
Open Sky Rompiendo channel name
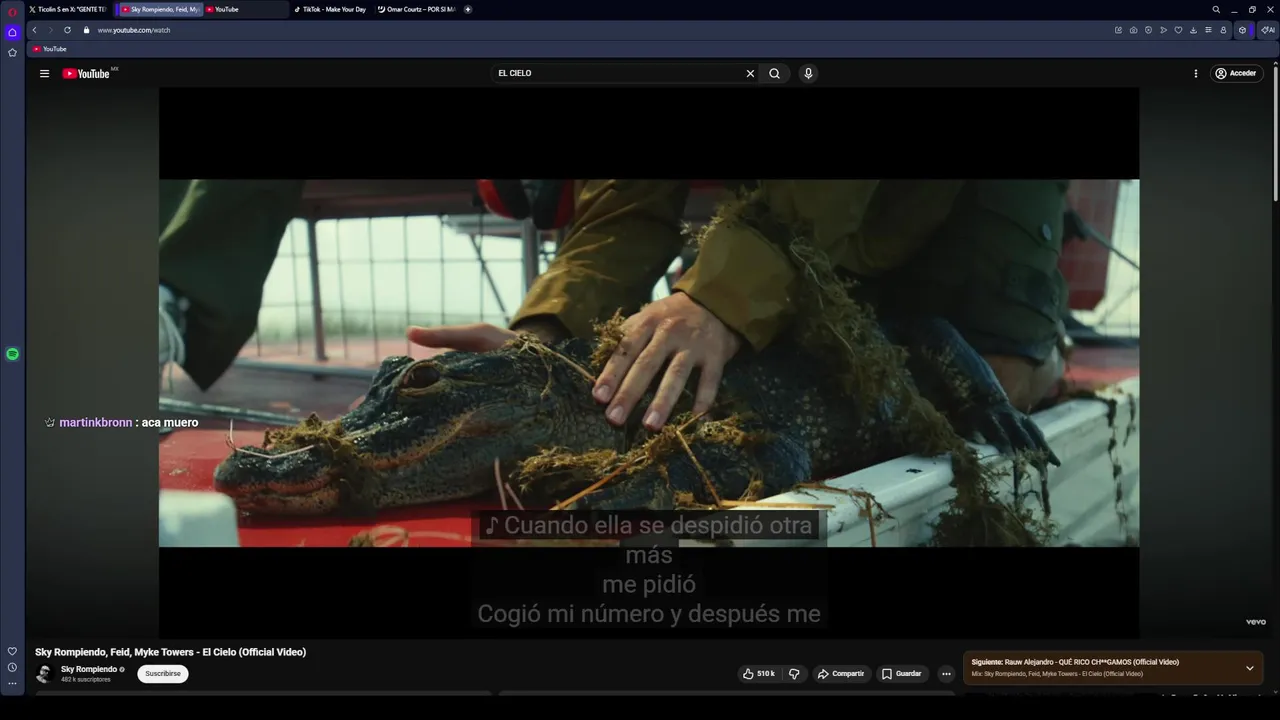pos(89,669)
